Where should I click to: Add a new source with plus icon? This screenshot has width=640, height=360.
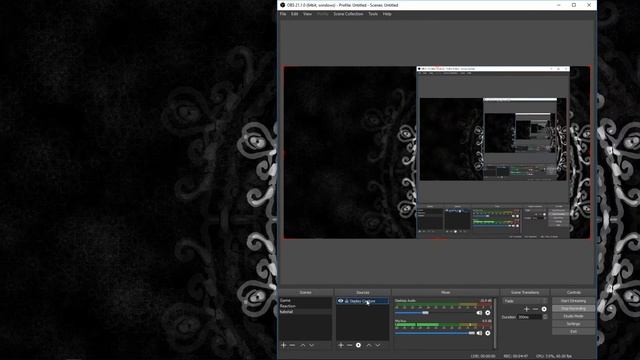tap(341, 345)
